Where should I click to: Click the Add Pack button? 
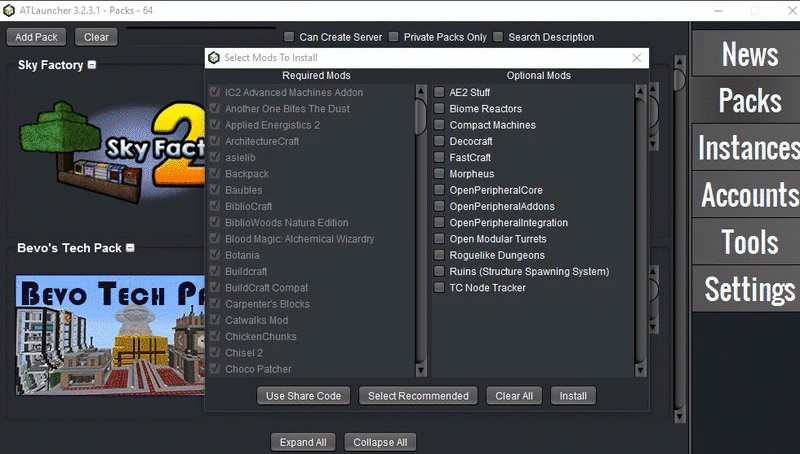36,37
